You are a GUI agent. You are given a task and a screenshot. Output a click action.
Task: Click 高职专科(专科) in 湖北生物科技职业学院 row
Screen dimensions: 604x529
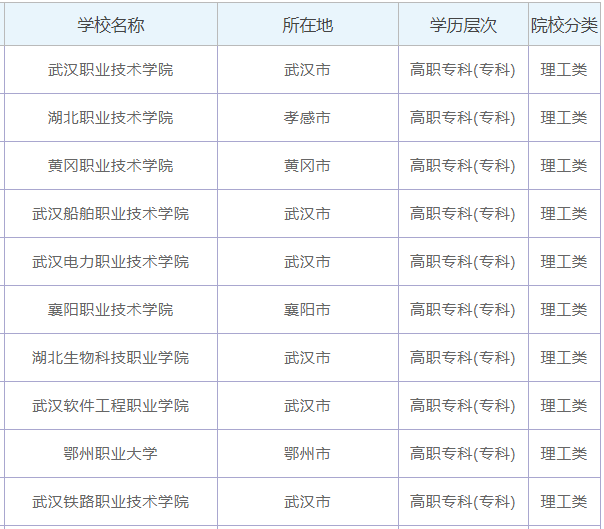click(463, 358)
